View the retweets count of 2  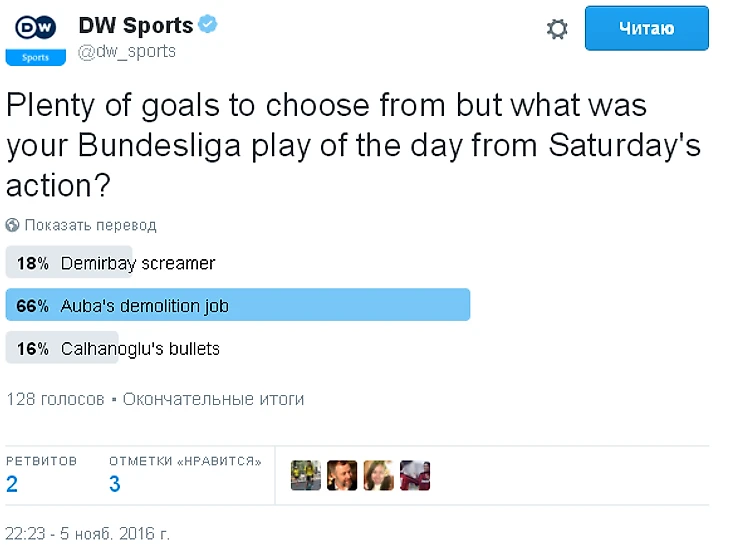(x=12, y=485)
